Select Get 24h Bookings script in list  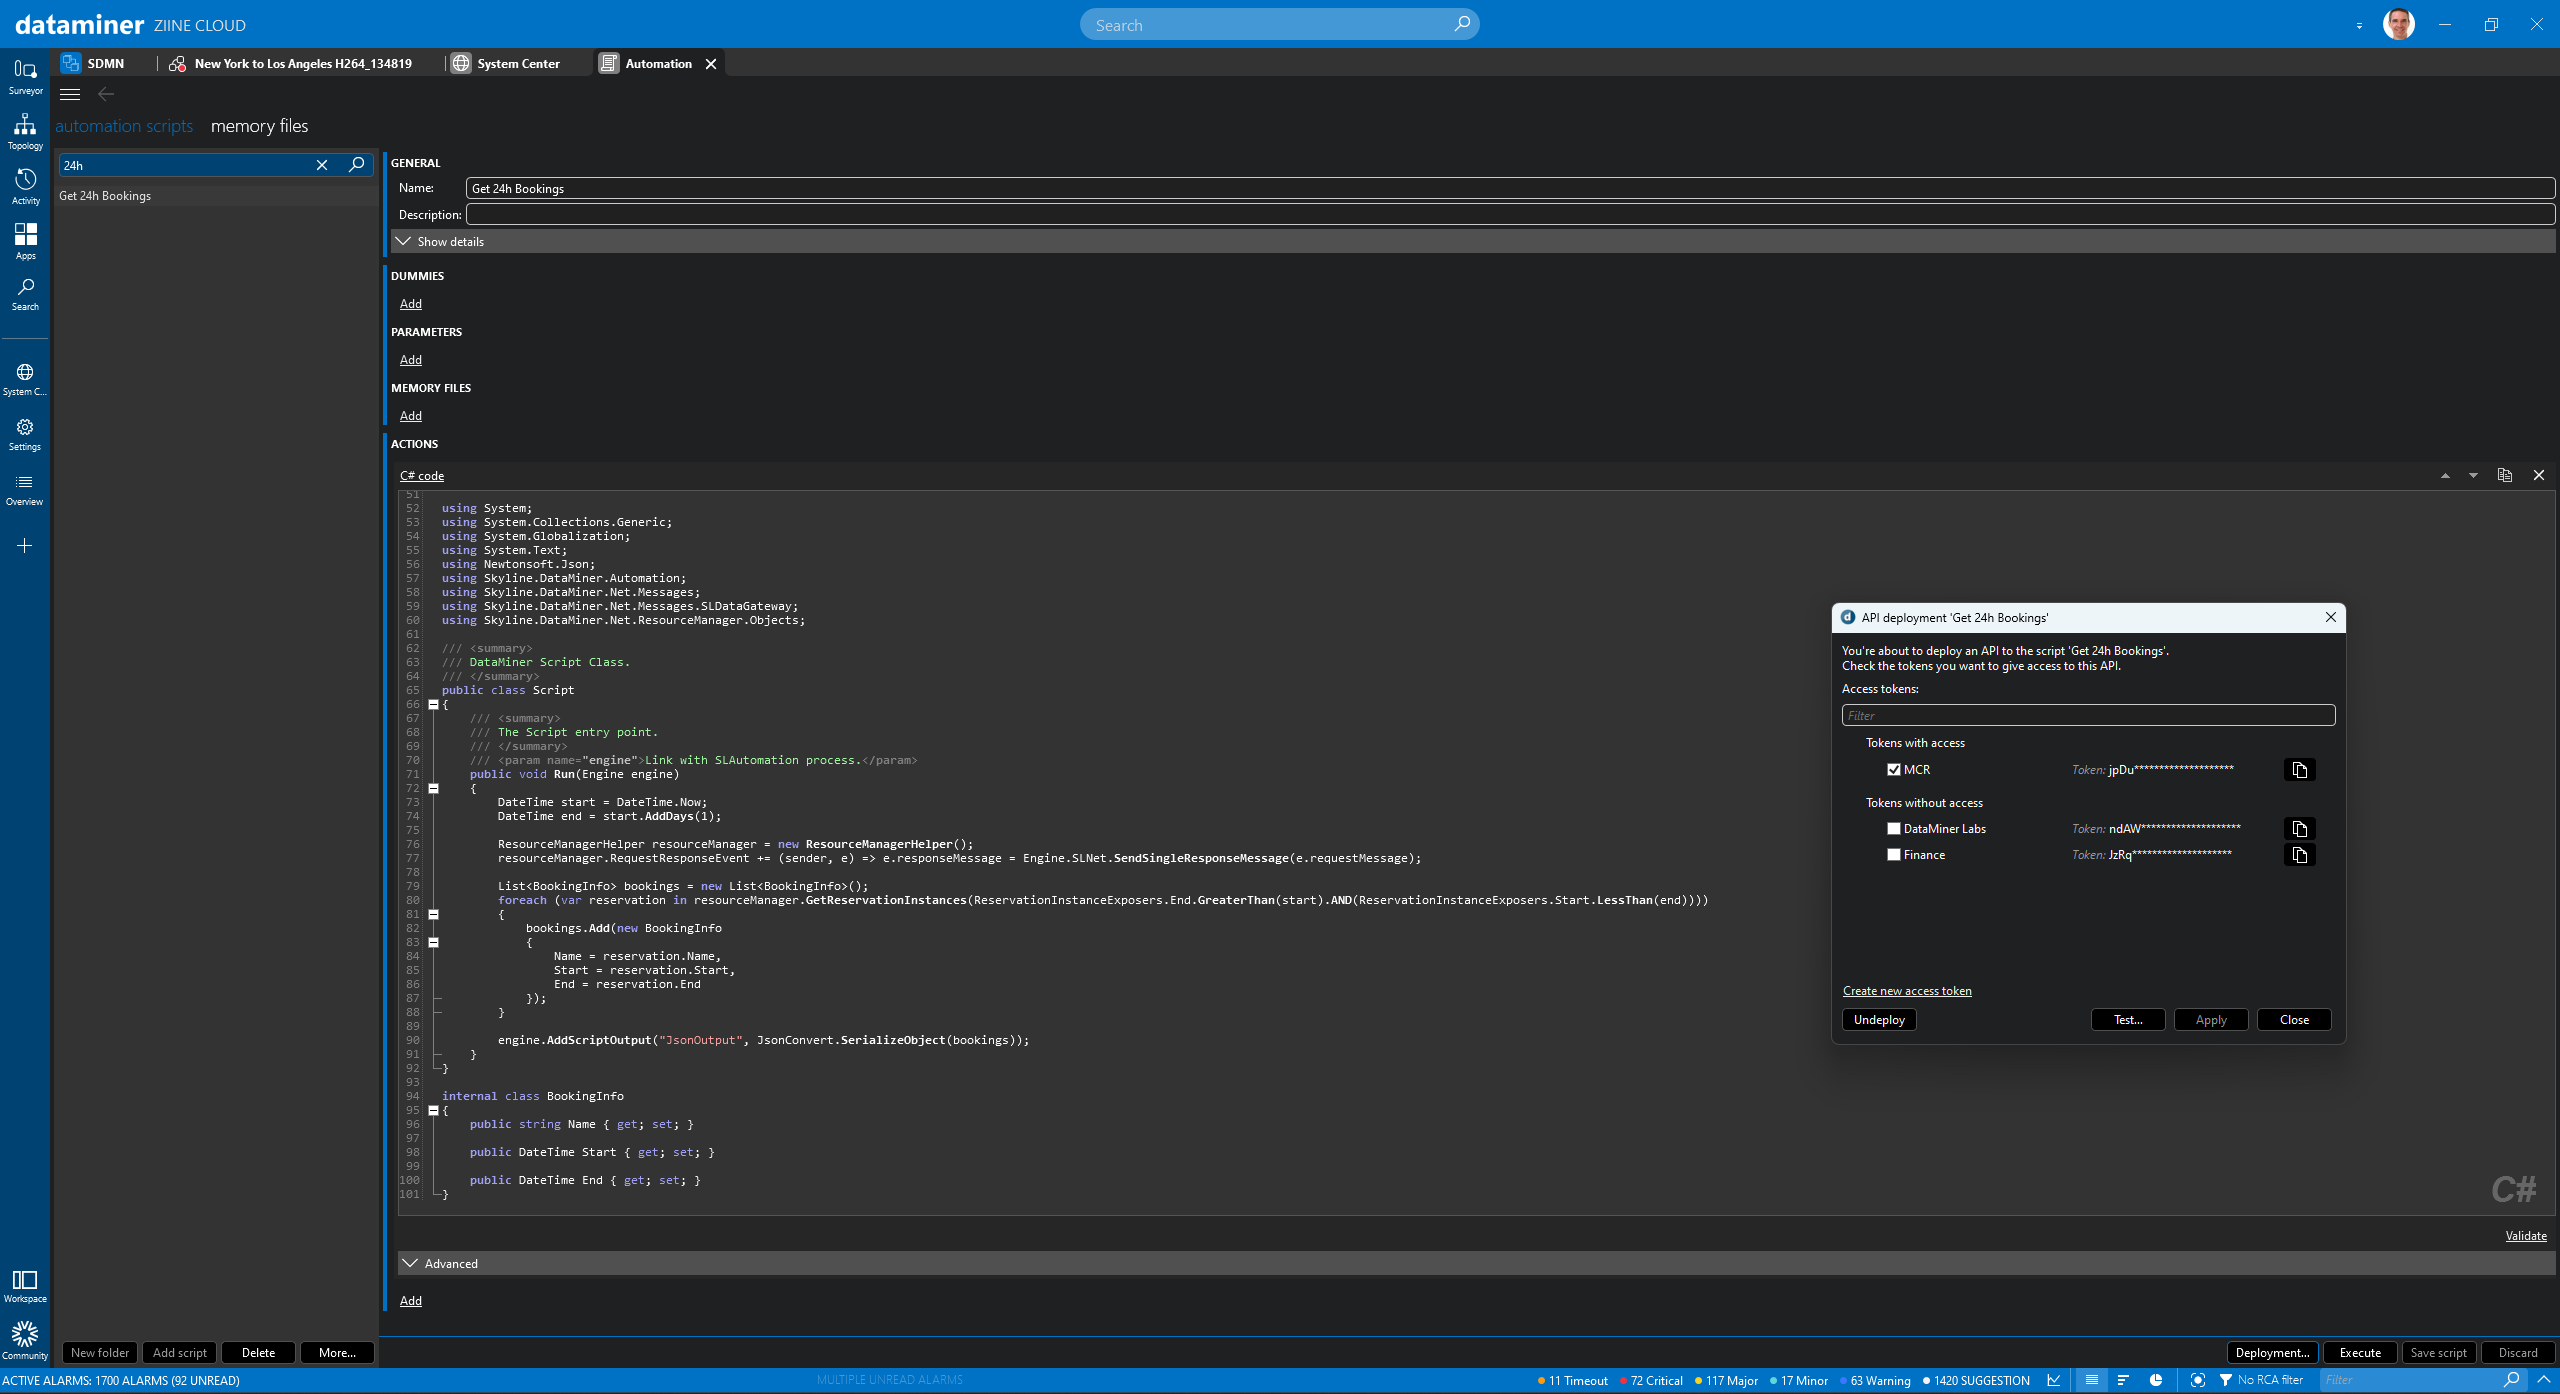tap(216, 196)
